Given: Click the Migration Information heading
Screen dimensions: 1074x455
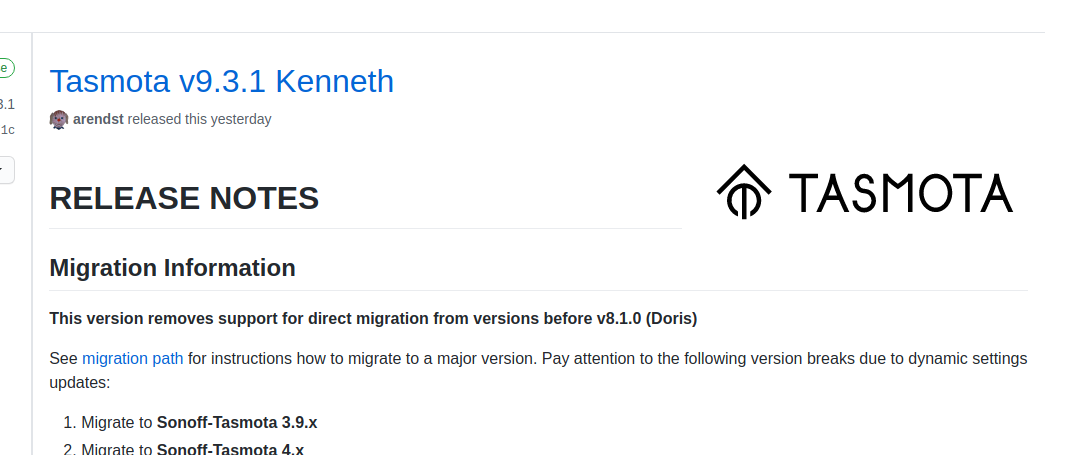Looking at the screenshot, I should (173, 267).
